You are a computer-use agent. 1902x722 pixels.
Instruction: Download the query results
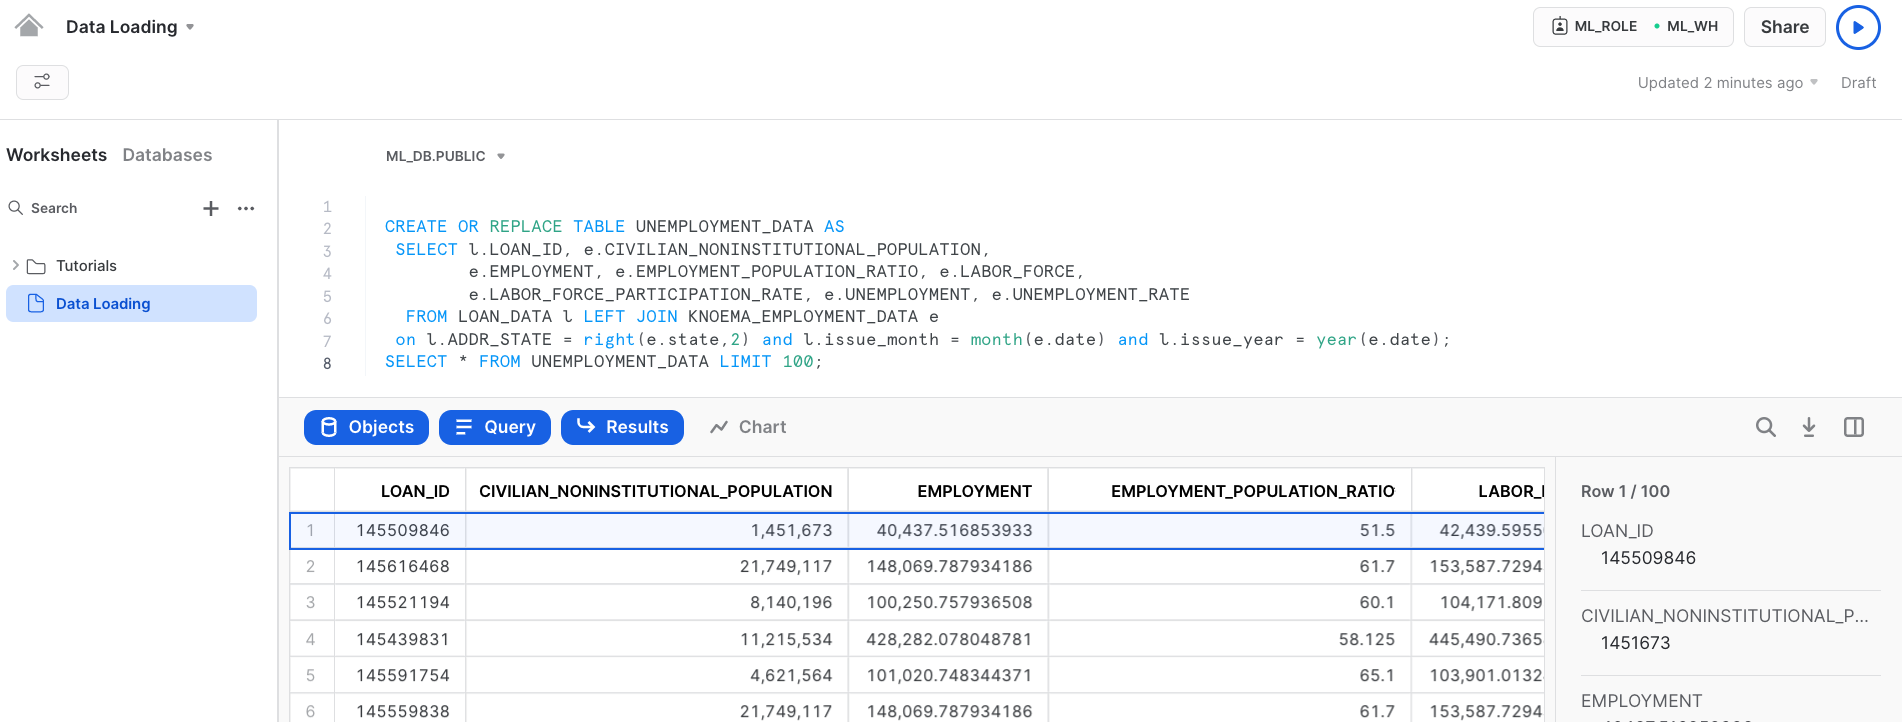pyautogui.click(x=1809, y=427)
